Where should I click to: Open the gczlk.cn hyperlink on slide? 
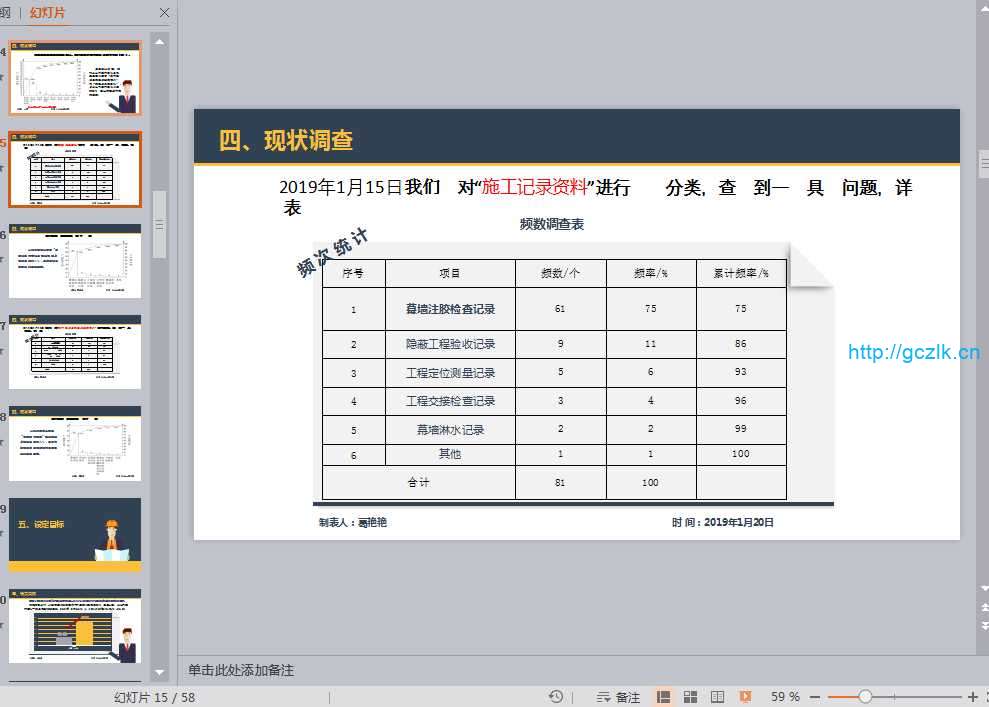point(913,352)
